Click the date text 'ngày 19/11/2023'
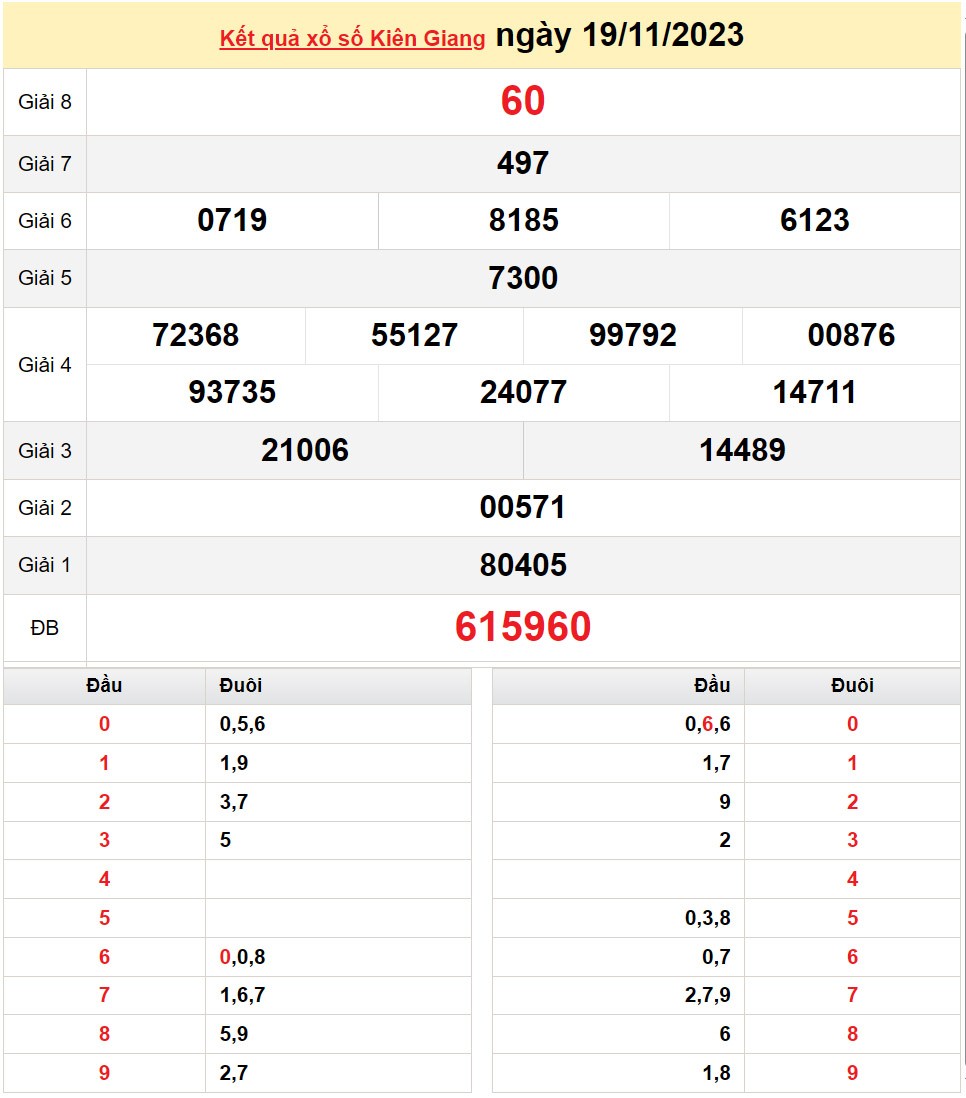Viewport: 966px width, 1098px height. [619, 36]
